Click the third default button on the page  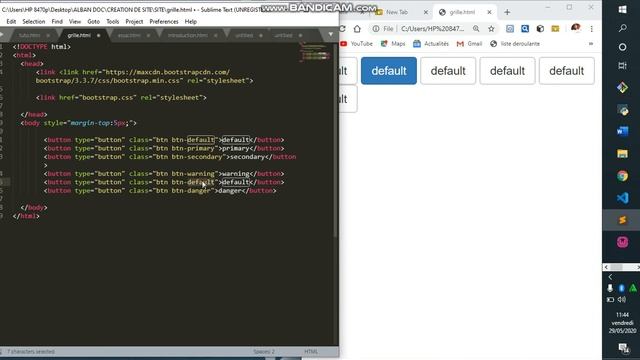pyautogui.click(x=507, y=71)
